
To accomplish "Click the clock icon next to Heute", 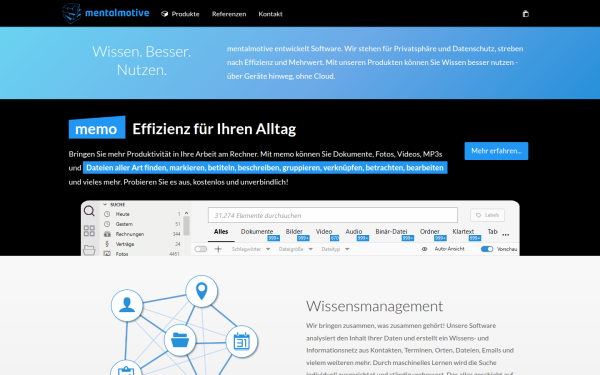I will (x=107, y=214).
